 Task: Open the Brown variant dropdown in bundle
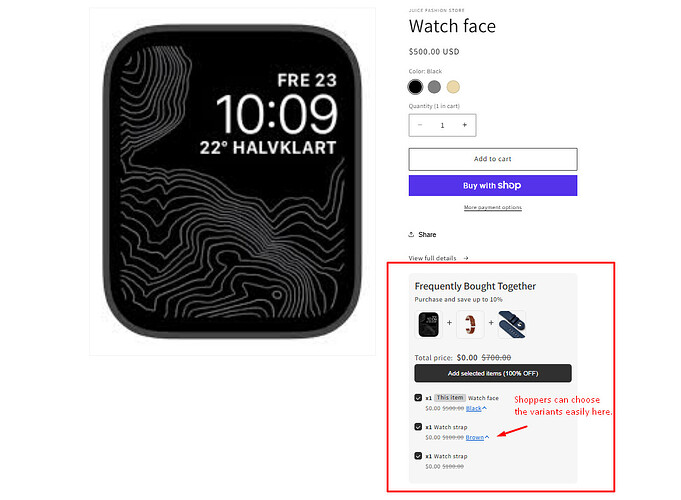pos(477,437)
